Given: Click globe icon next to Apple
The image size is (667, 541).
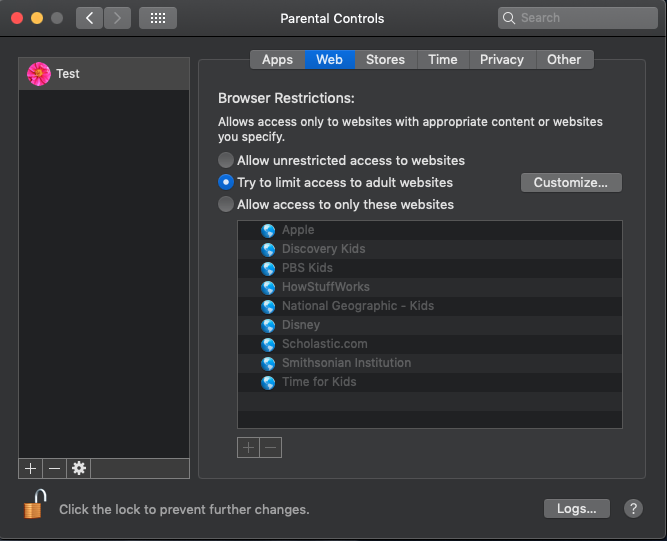Looking at the screenshot, I should click(268, 230).
